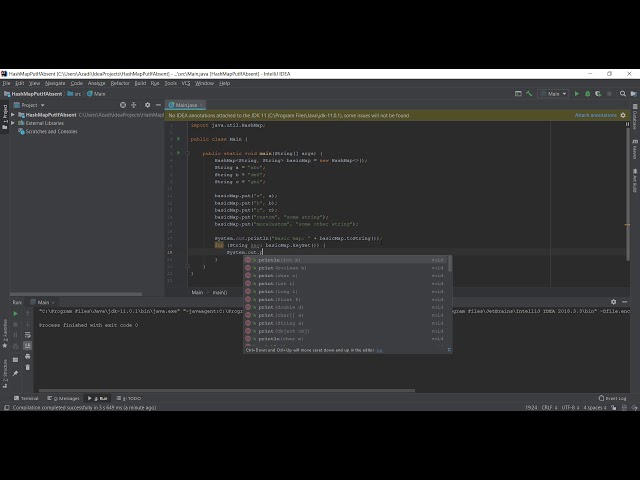
Task: Open the Project view selector dropdown
Action: click(x=29, y=105)
